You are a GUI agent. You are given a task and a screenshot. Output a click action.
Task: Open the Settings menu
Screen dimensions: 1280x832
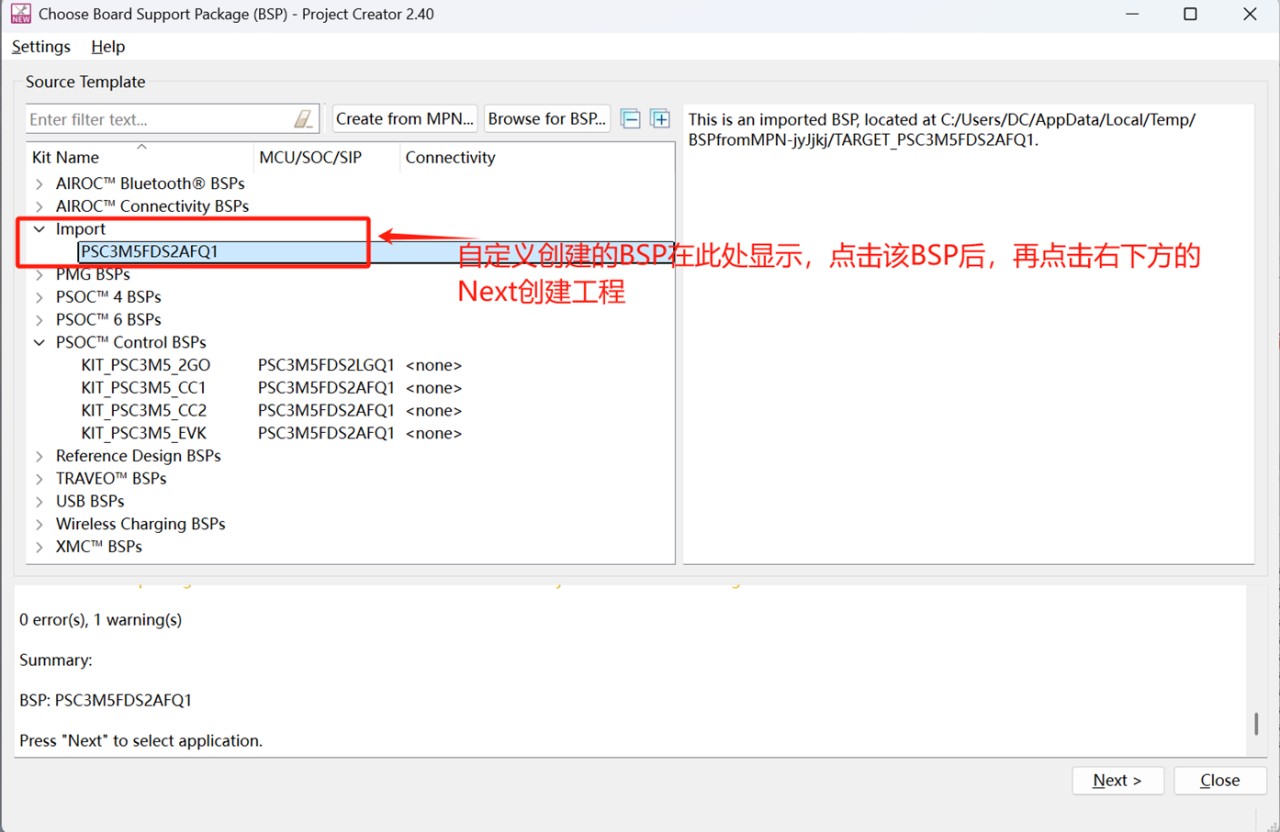[41, 47]
